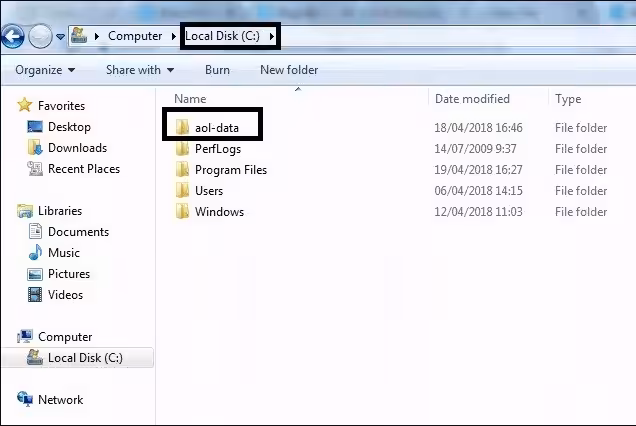The image size is (636, 426).
Task: Sort by Date modified column header
Action: tap(472, 99)
